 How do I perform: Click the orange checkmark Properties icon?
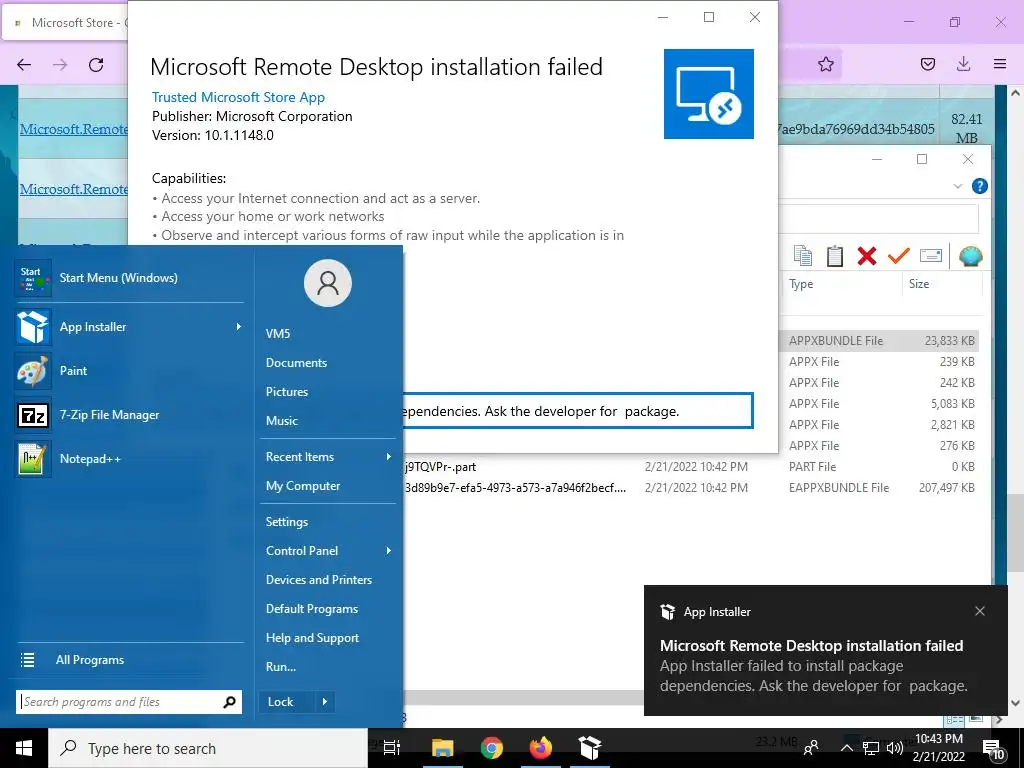click(x=899, y=256)
